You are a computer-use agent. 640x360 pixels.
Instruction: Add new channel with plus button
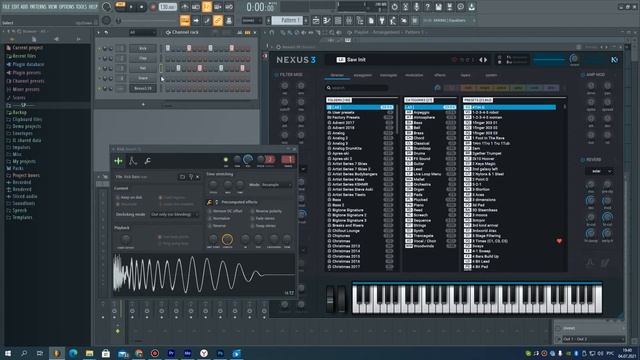point(143,104)
